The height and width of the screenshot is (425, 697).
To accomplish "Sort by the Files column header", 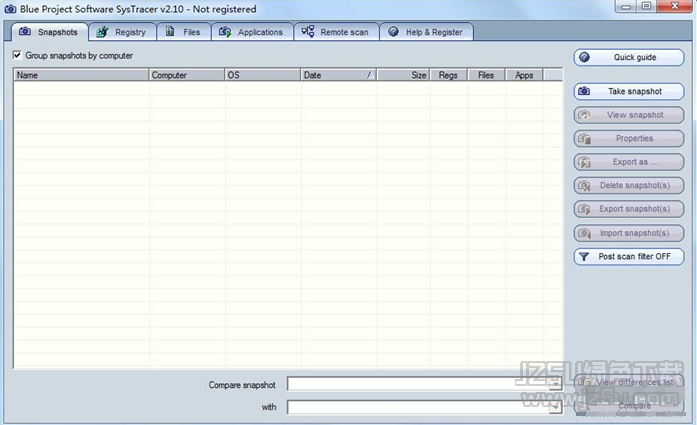I will (x=486, y=75).
